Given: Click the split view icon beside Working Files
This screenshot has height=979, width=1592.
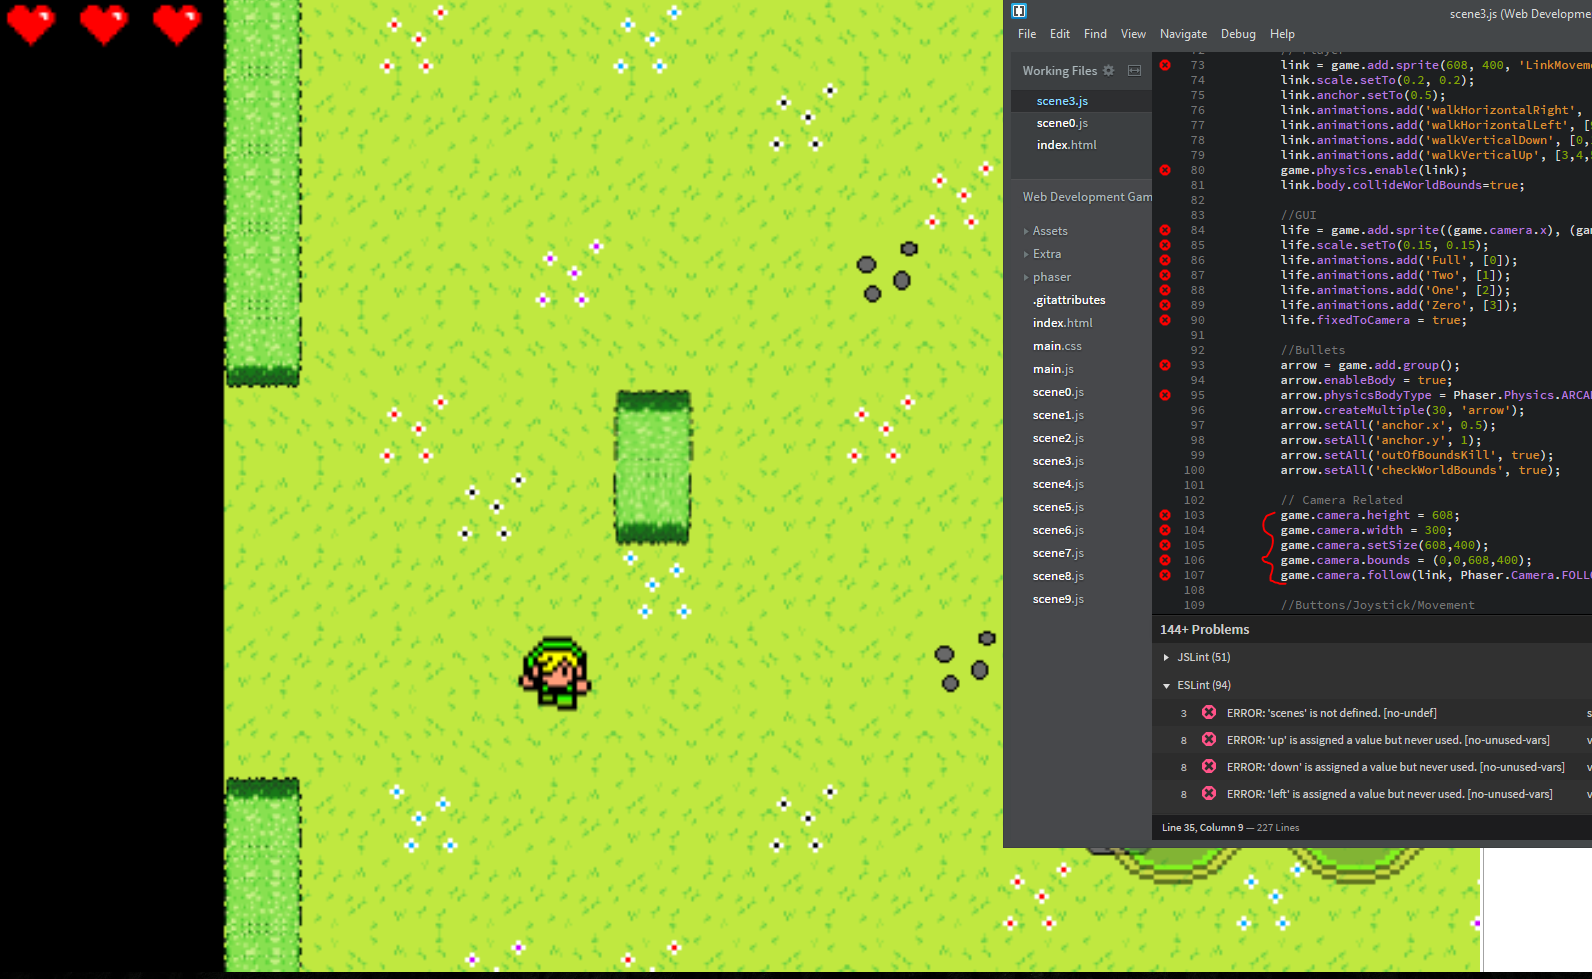Looking at the screenshot, I should [1134, 70].
